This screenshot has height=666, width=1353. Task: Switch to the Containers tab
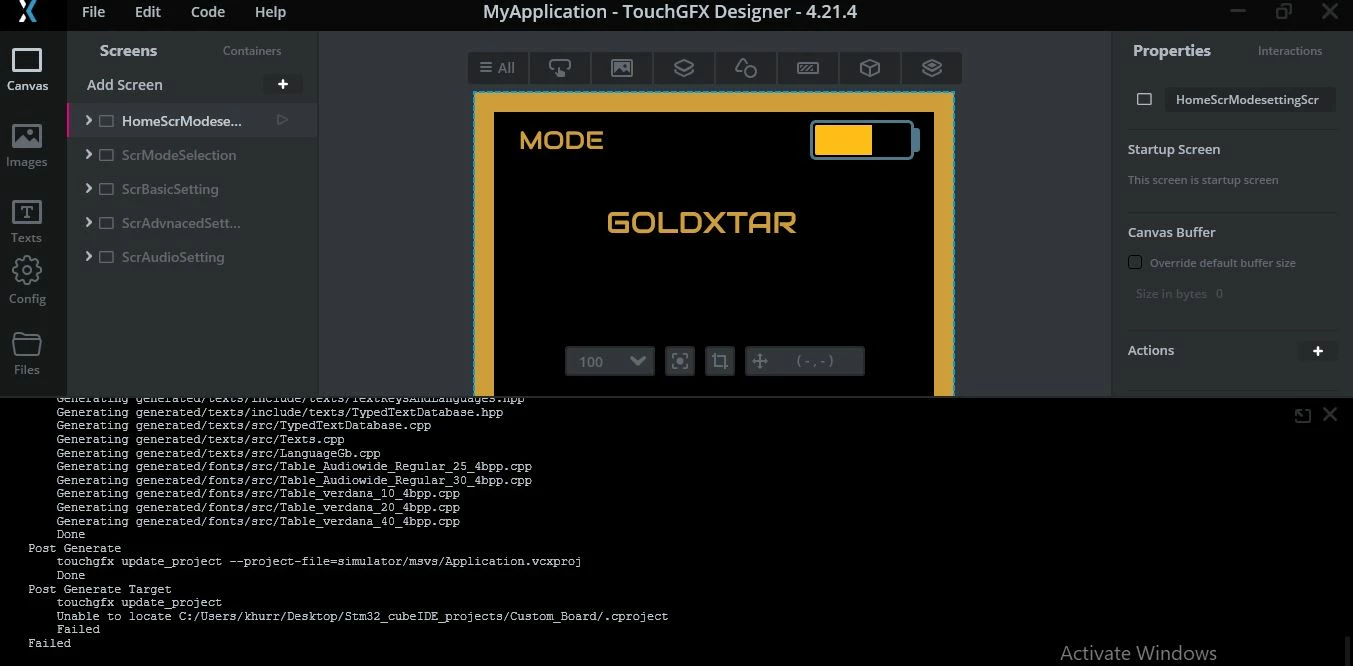252,51
